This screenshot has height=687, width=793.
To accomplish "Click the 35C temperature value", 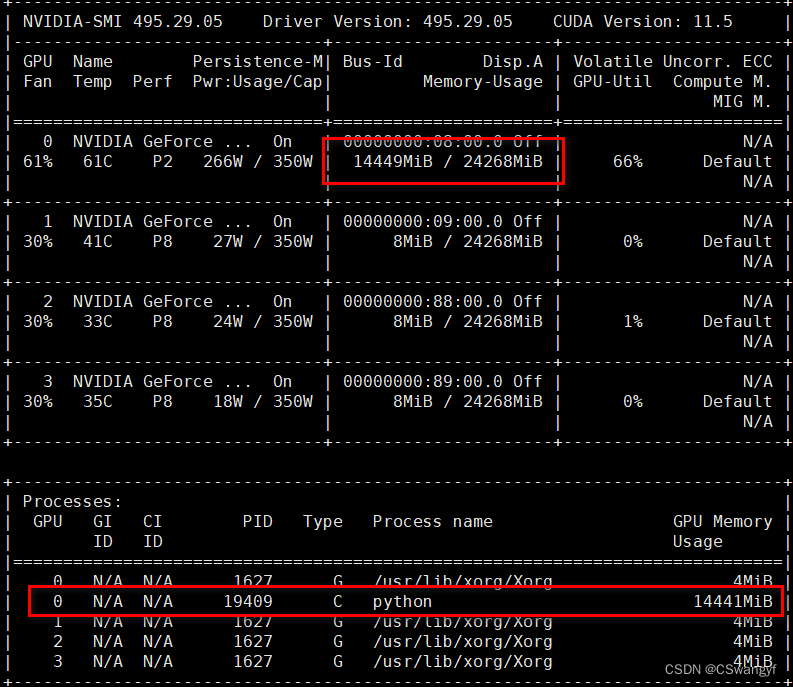I will coord(98,401).
